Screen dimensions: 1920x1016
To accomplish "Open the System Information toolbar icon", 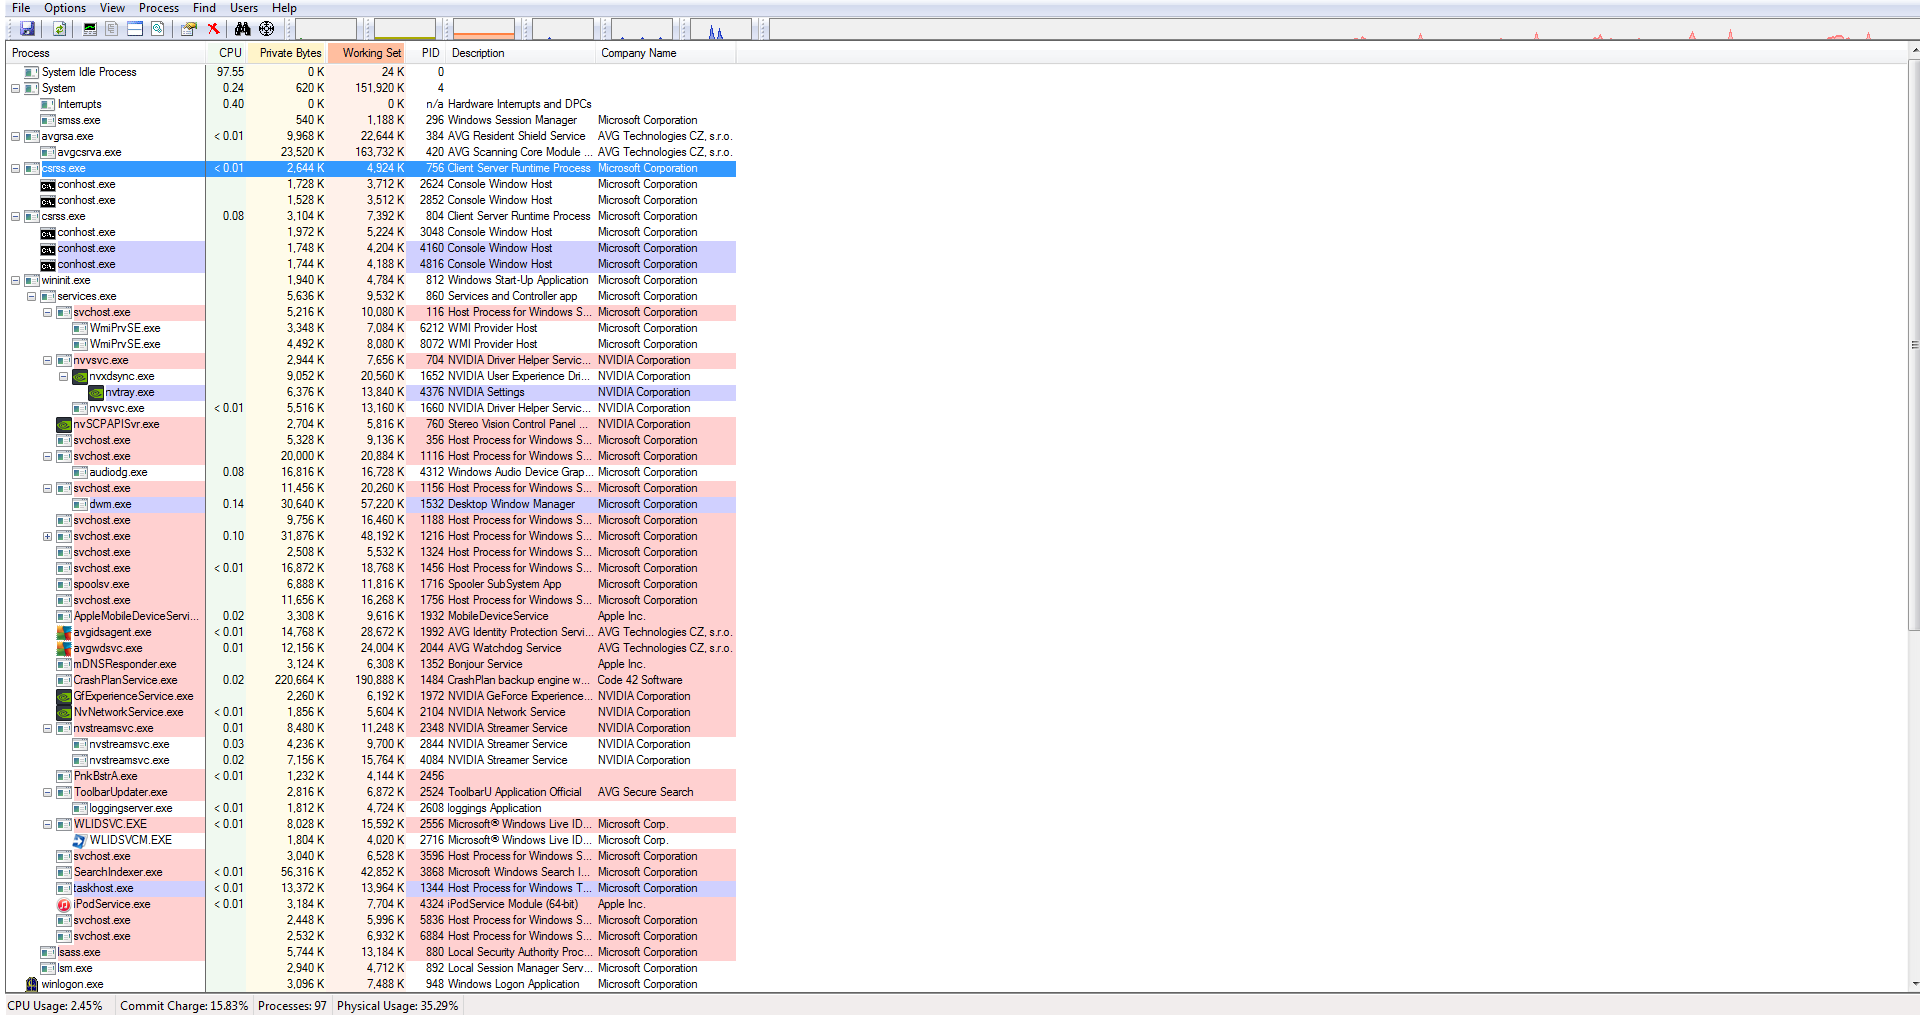I will 90,29.
